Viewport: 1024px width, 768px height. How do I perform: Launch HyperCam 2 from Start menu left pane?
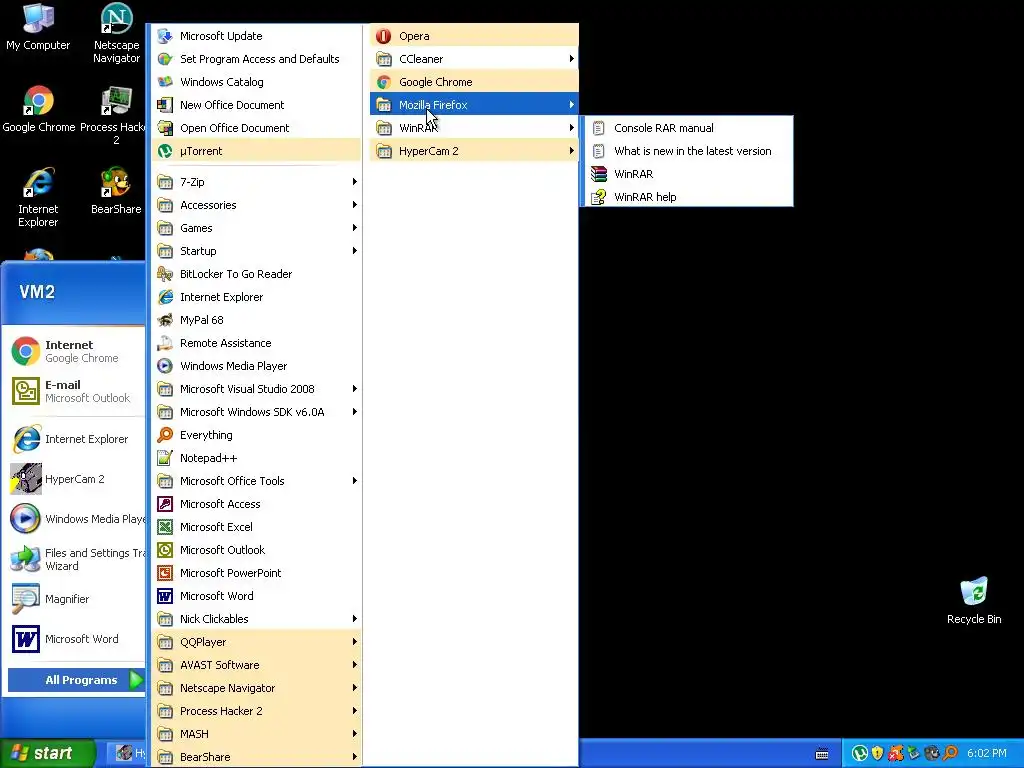click(76, 479)
